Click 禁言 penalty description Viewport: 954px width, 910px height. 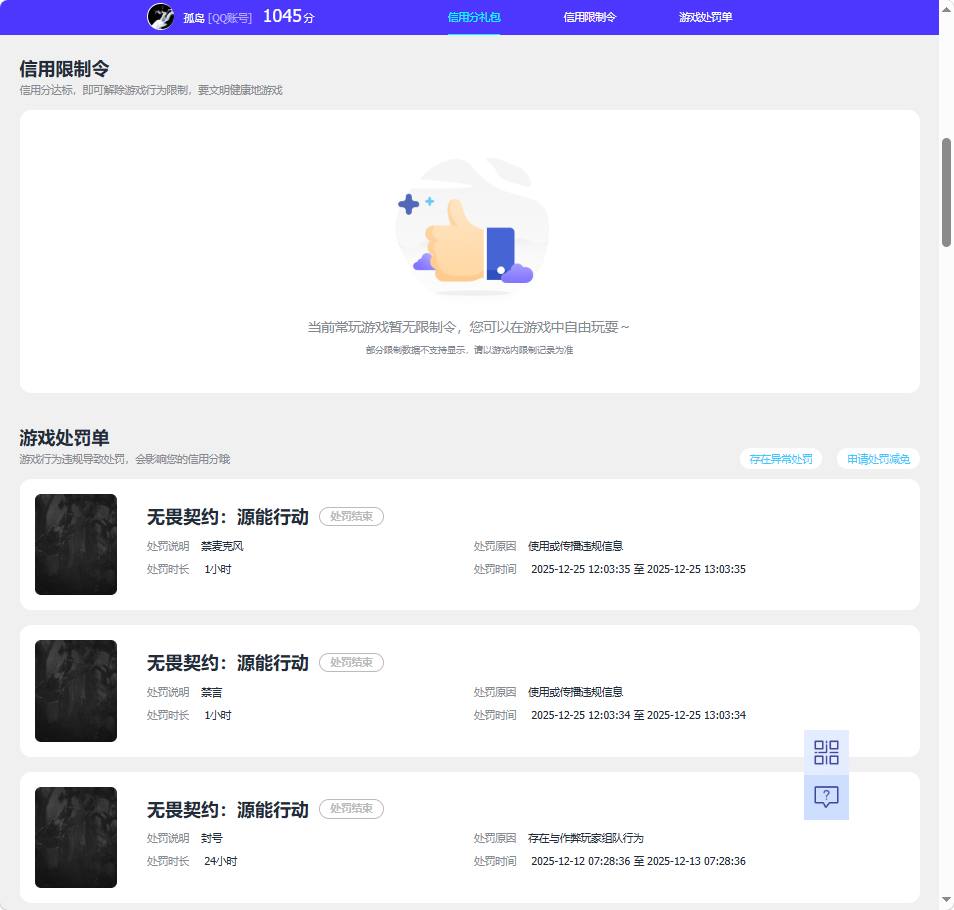[x=212, y=692]
